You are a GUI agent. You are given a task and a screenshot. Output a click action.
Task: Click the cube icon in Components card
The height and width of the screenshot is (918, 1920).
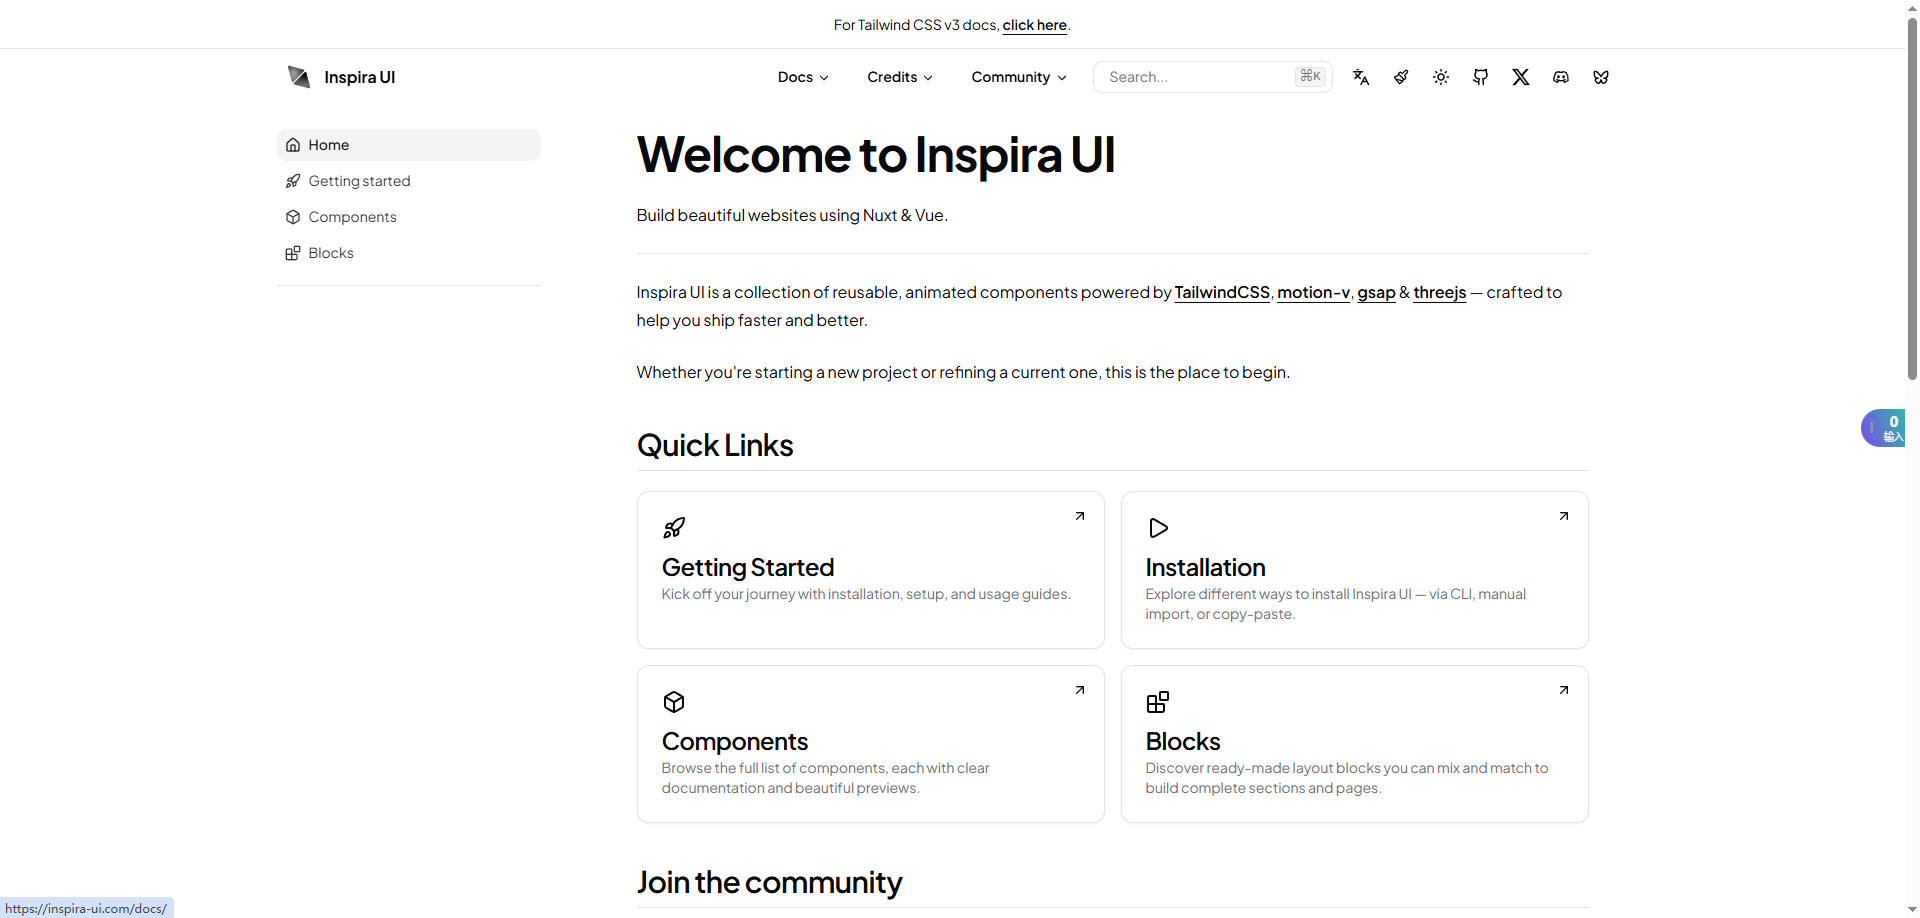click(x=674, y=702)
